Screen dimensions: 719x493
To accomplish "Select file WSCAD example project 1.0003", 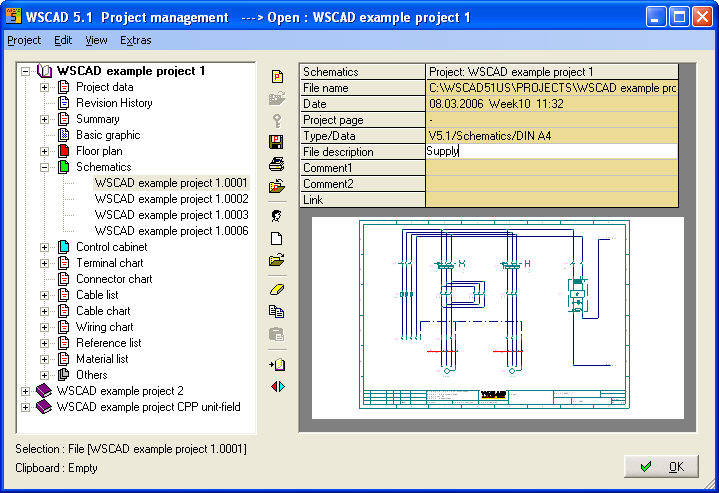I will [x=171, y=215].
